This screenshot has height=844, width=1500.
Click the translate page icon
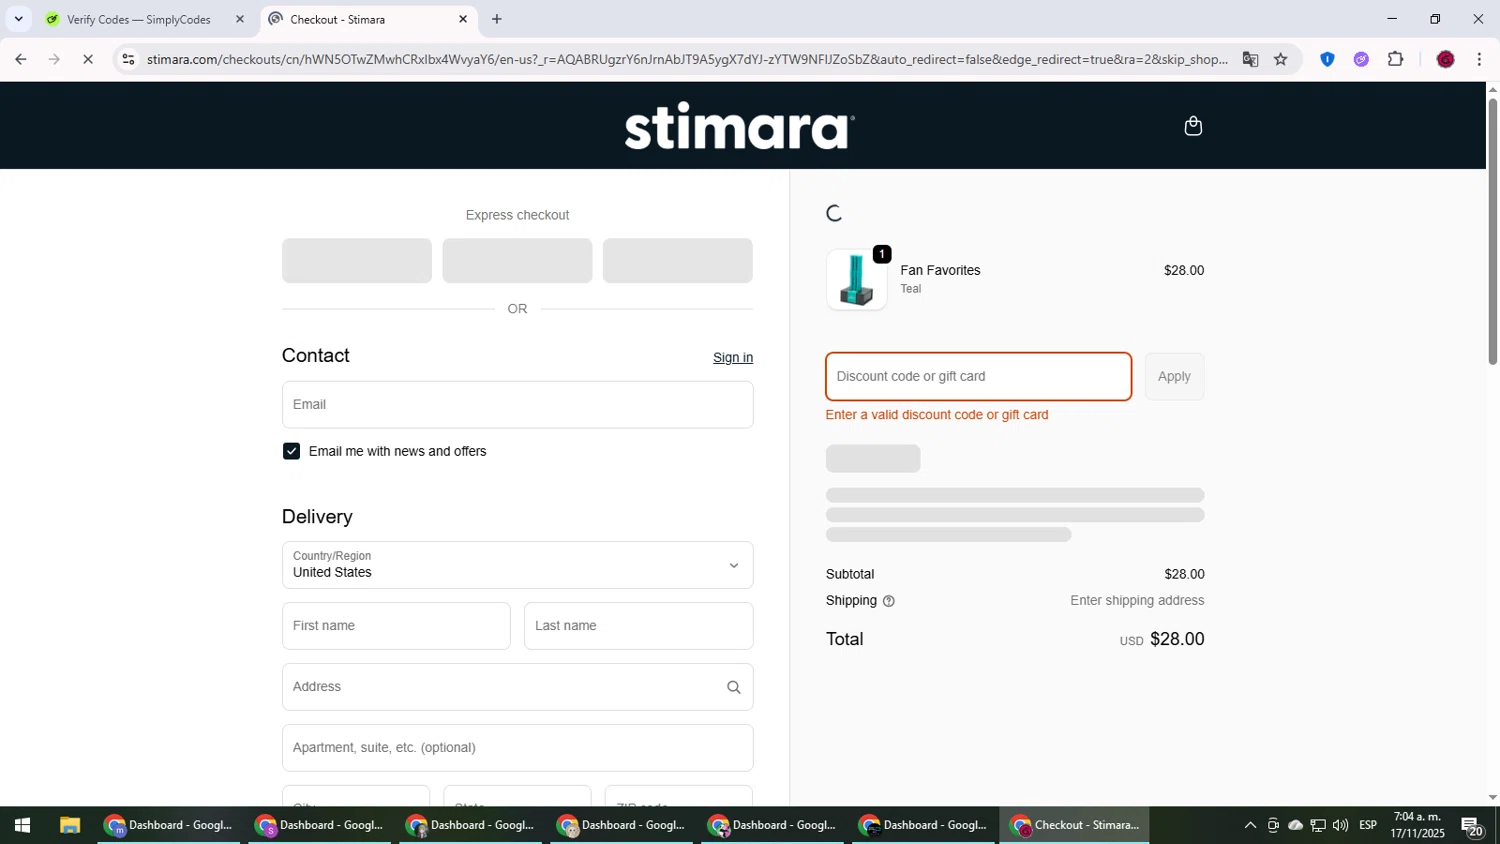pos(1250,59)
